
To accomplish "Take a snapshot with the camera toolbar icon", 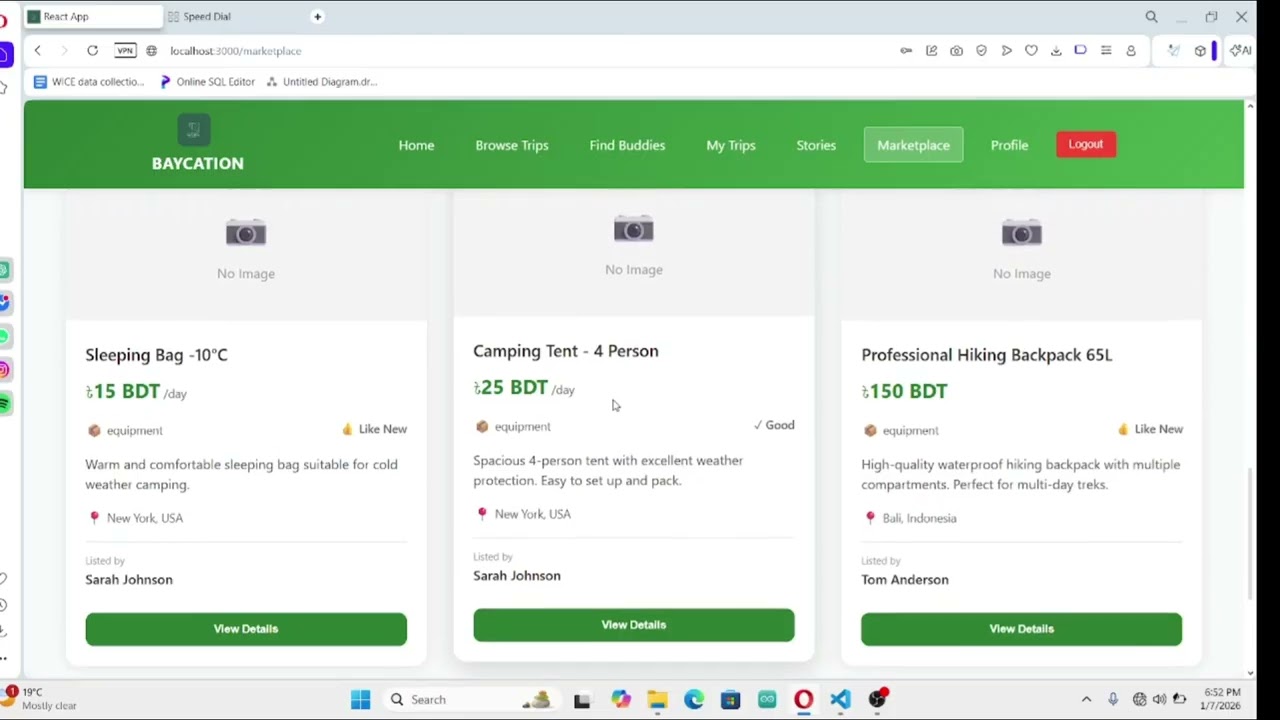I will [x=956, y=50].
